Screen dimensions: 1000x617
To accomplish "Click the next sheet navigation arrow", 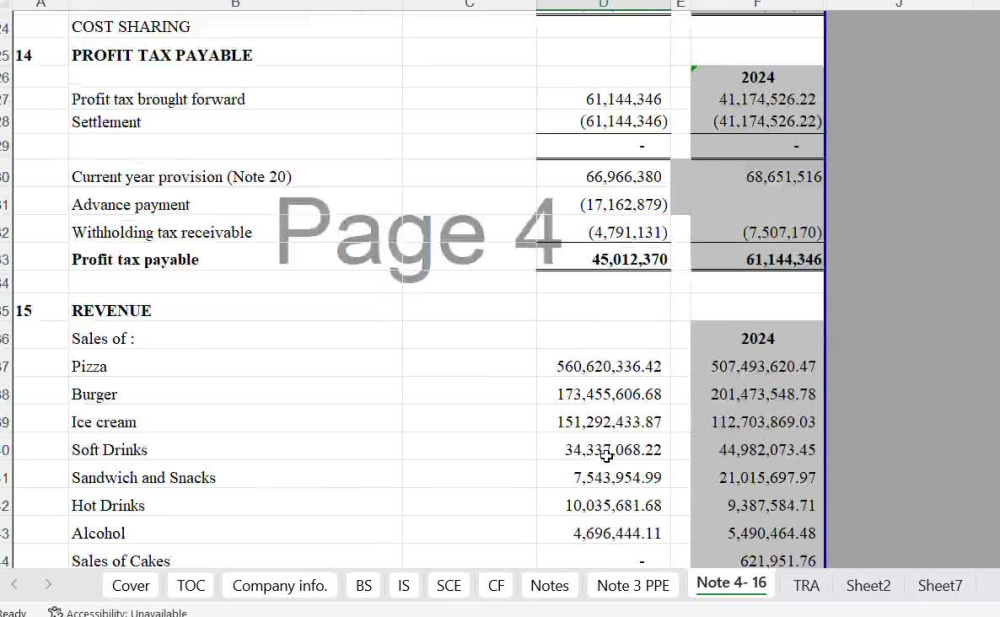I will (x=48, y=584).
